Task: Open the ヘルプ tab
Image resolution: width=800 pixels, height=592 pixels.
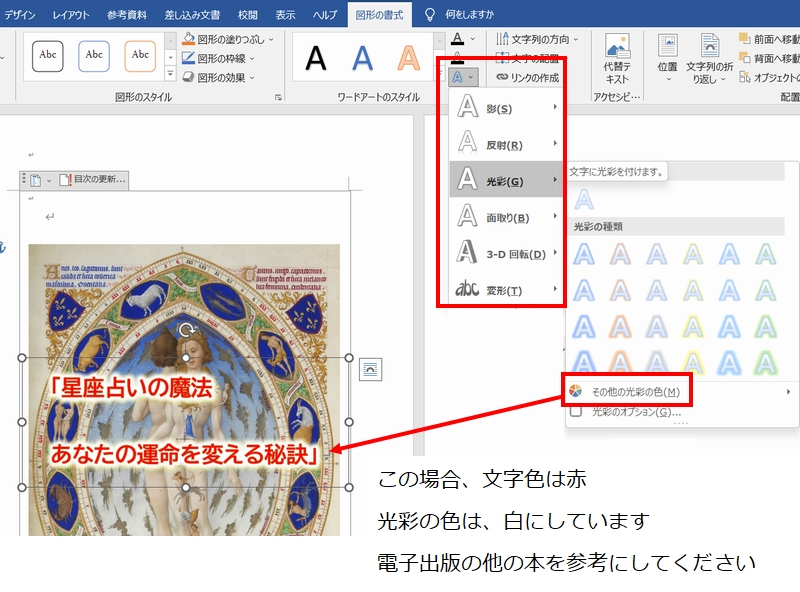Action: [324, 15]
